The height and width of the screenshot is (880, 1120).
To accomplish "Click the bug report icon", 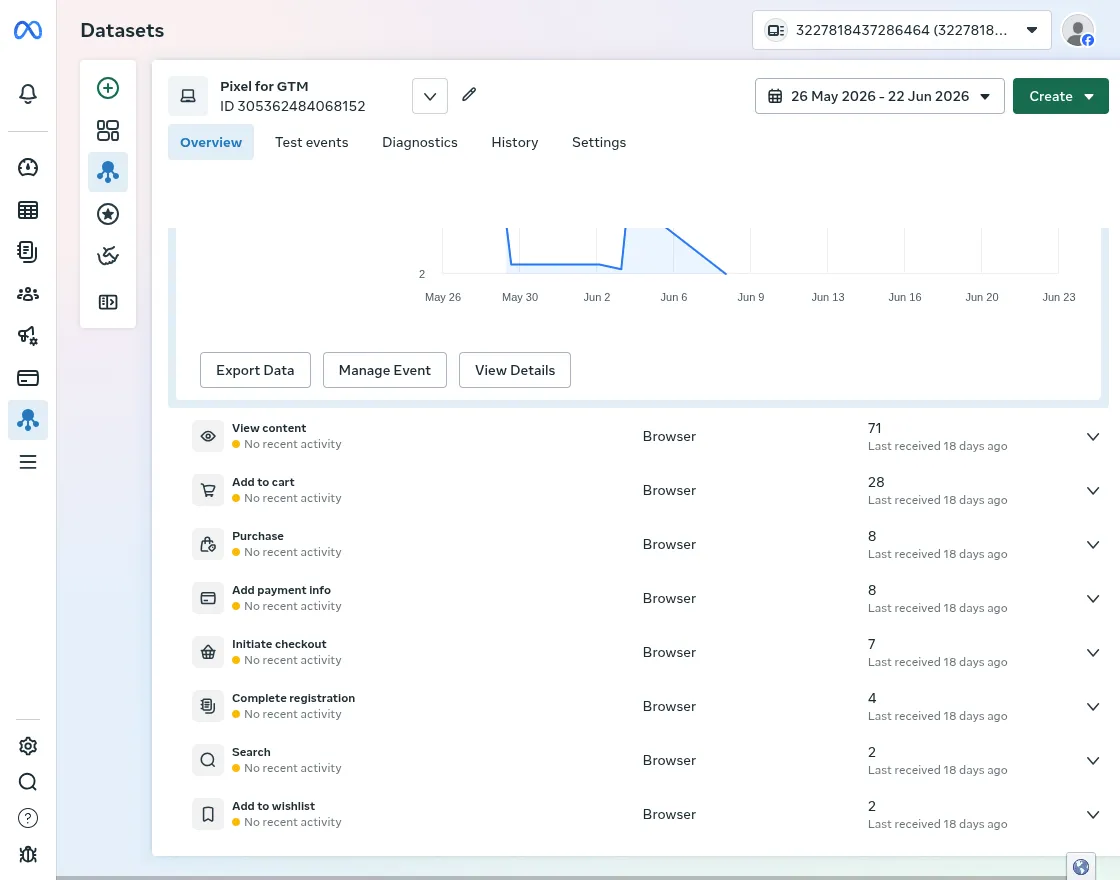I will (x=28, y=854).
